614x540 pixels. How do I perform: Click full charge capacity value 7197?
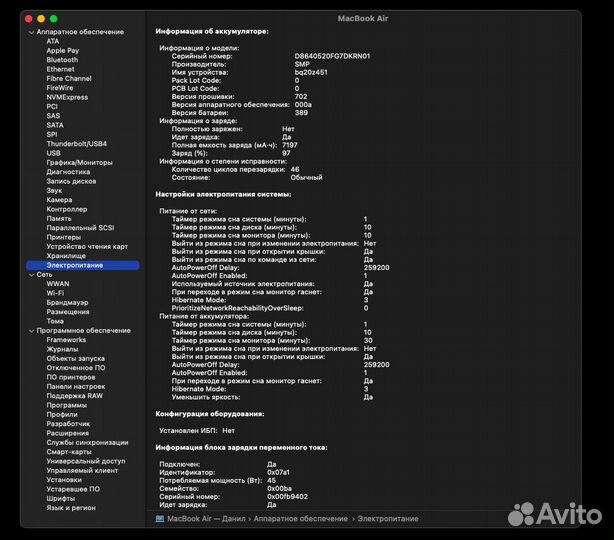[x=290, y=145]
